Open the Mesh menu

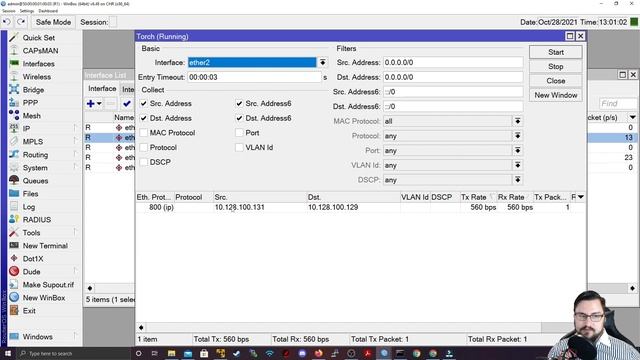pos(31,116)
